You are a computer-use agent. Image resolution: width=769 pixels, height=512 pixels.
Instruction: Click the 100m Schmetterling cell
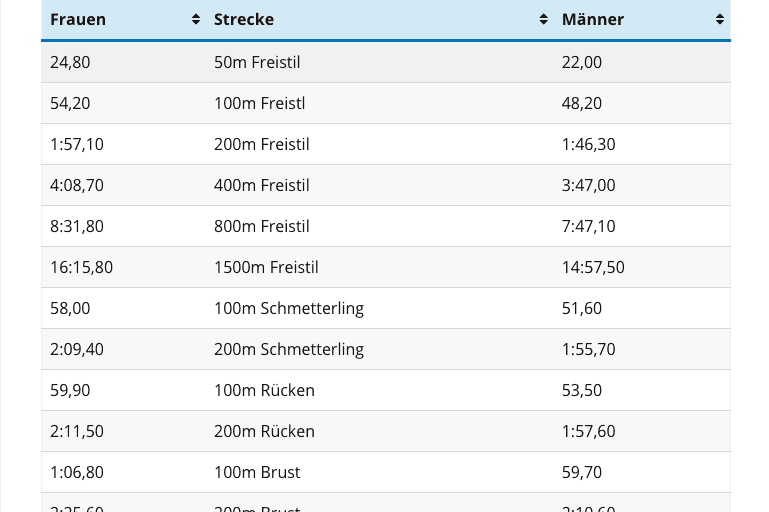289,308
